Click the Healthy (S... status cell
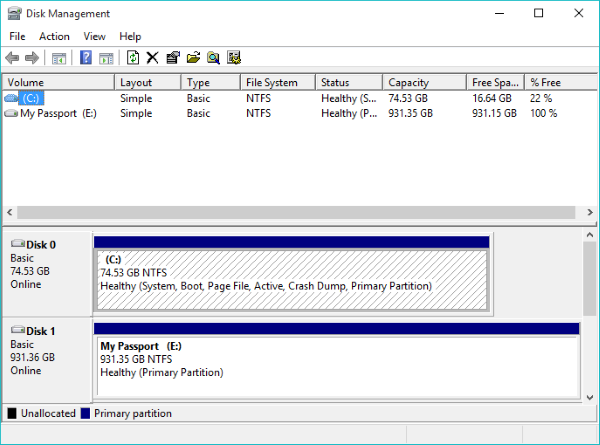600x445 pixels. coord(349,98)
